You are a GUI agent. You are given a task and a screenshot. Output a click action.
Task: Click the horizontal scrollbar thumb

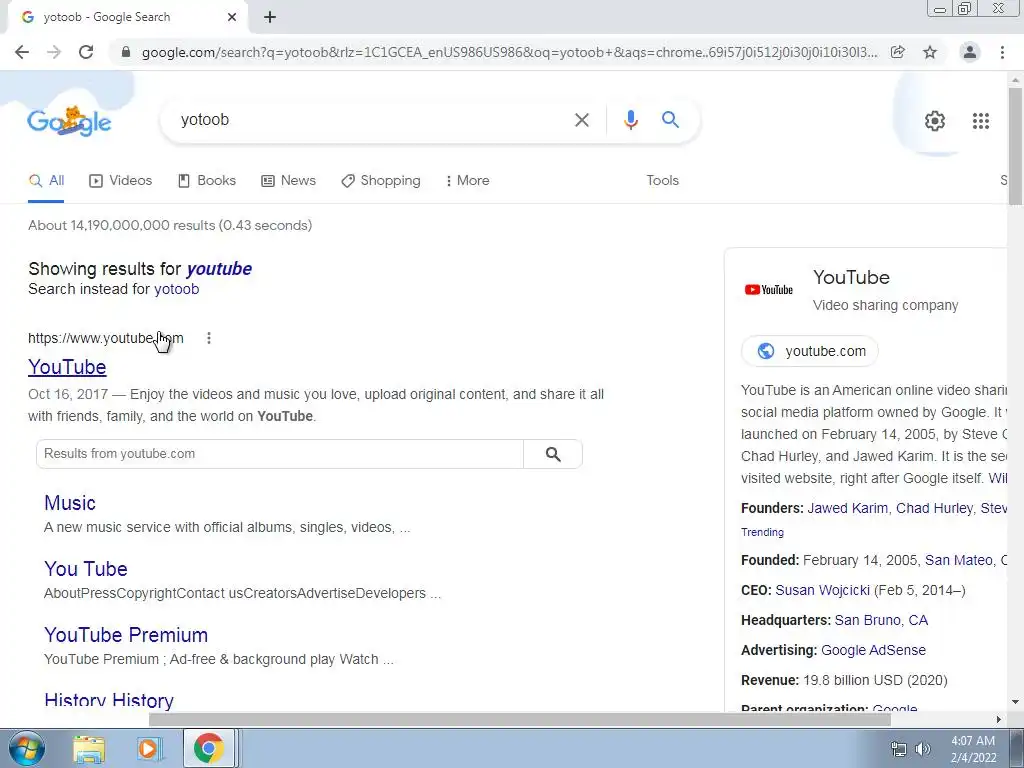pos(520,719)
